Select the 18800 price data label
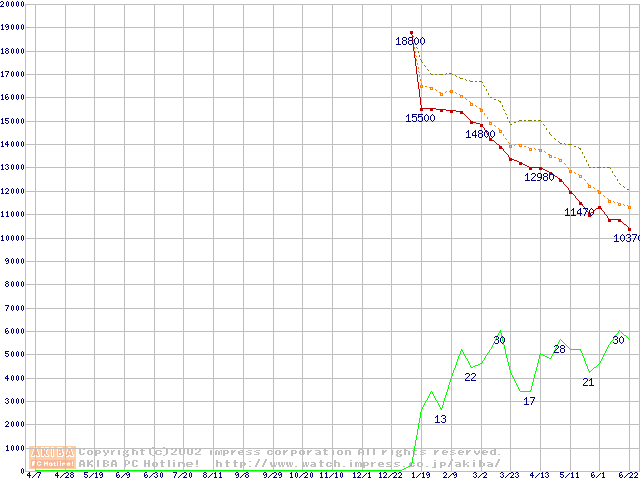The image size is (640, 480). click(410, 41)
